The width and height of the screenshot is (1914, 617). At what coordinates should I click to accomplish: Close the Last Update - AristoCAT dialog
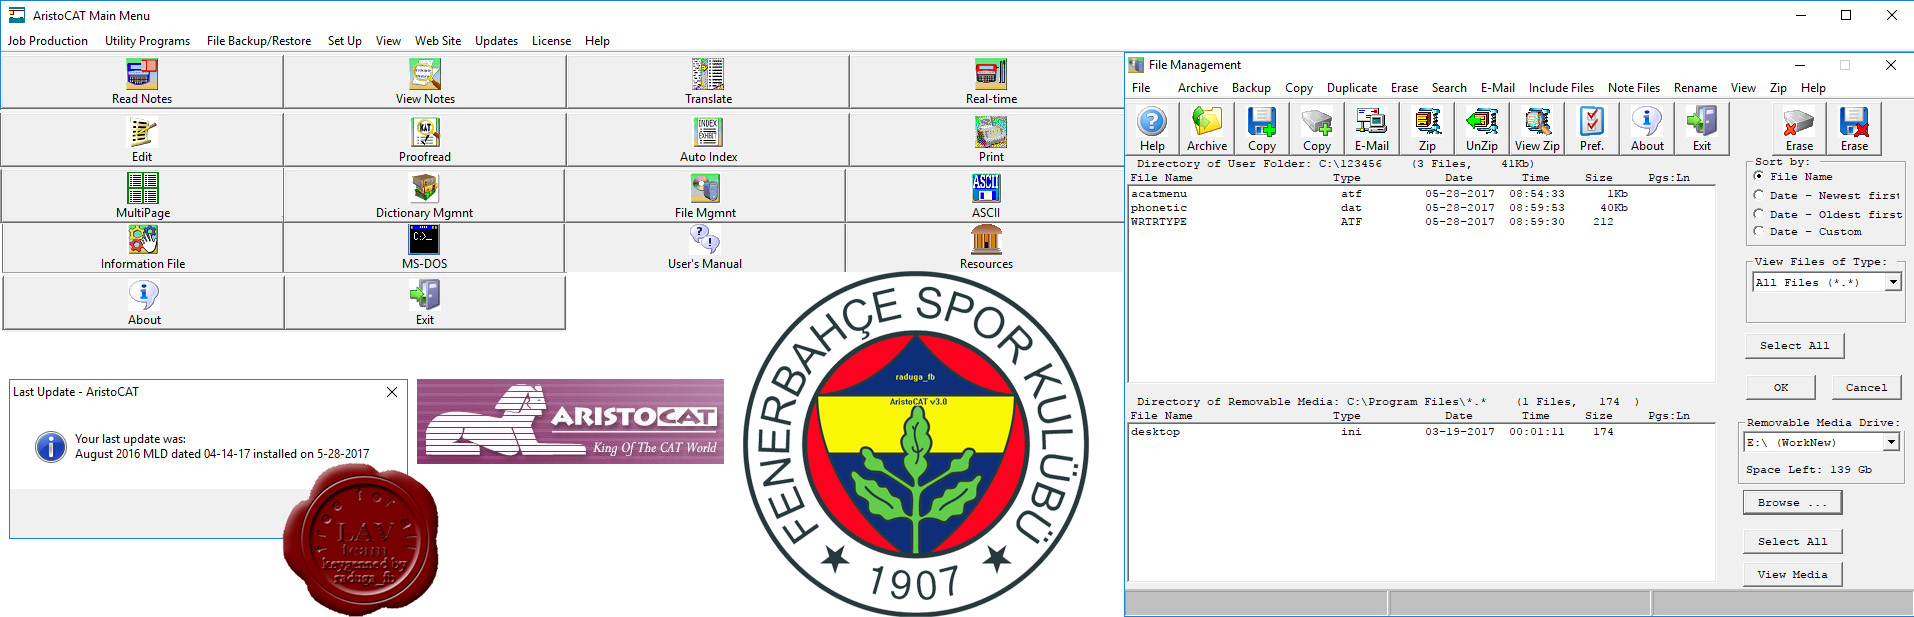coord(392,392)
